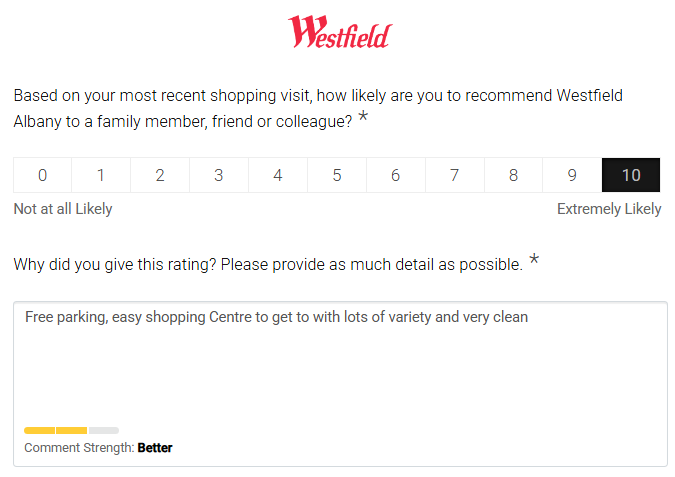Click the 'Not at all Likely' label

[x=63, y=209]
